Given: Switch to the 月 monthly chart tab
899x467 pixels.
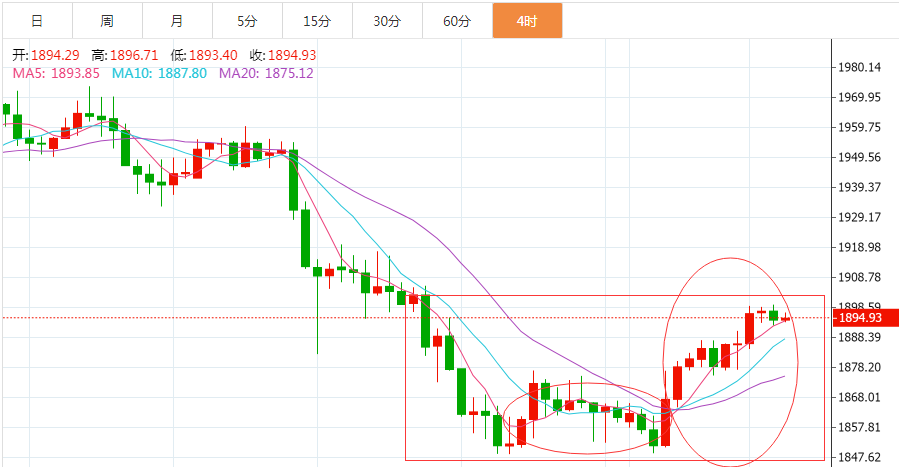Looking at the screenshot, I should 177,21.
